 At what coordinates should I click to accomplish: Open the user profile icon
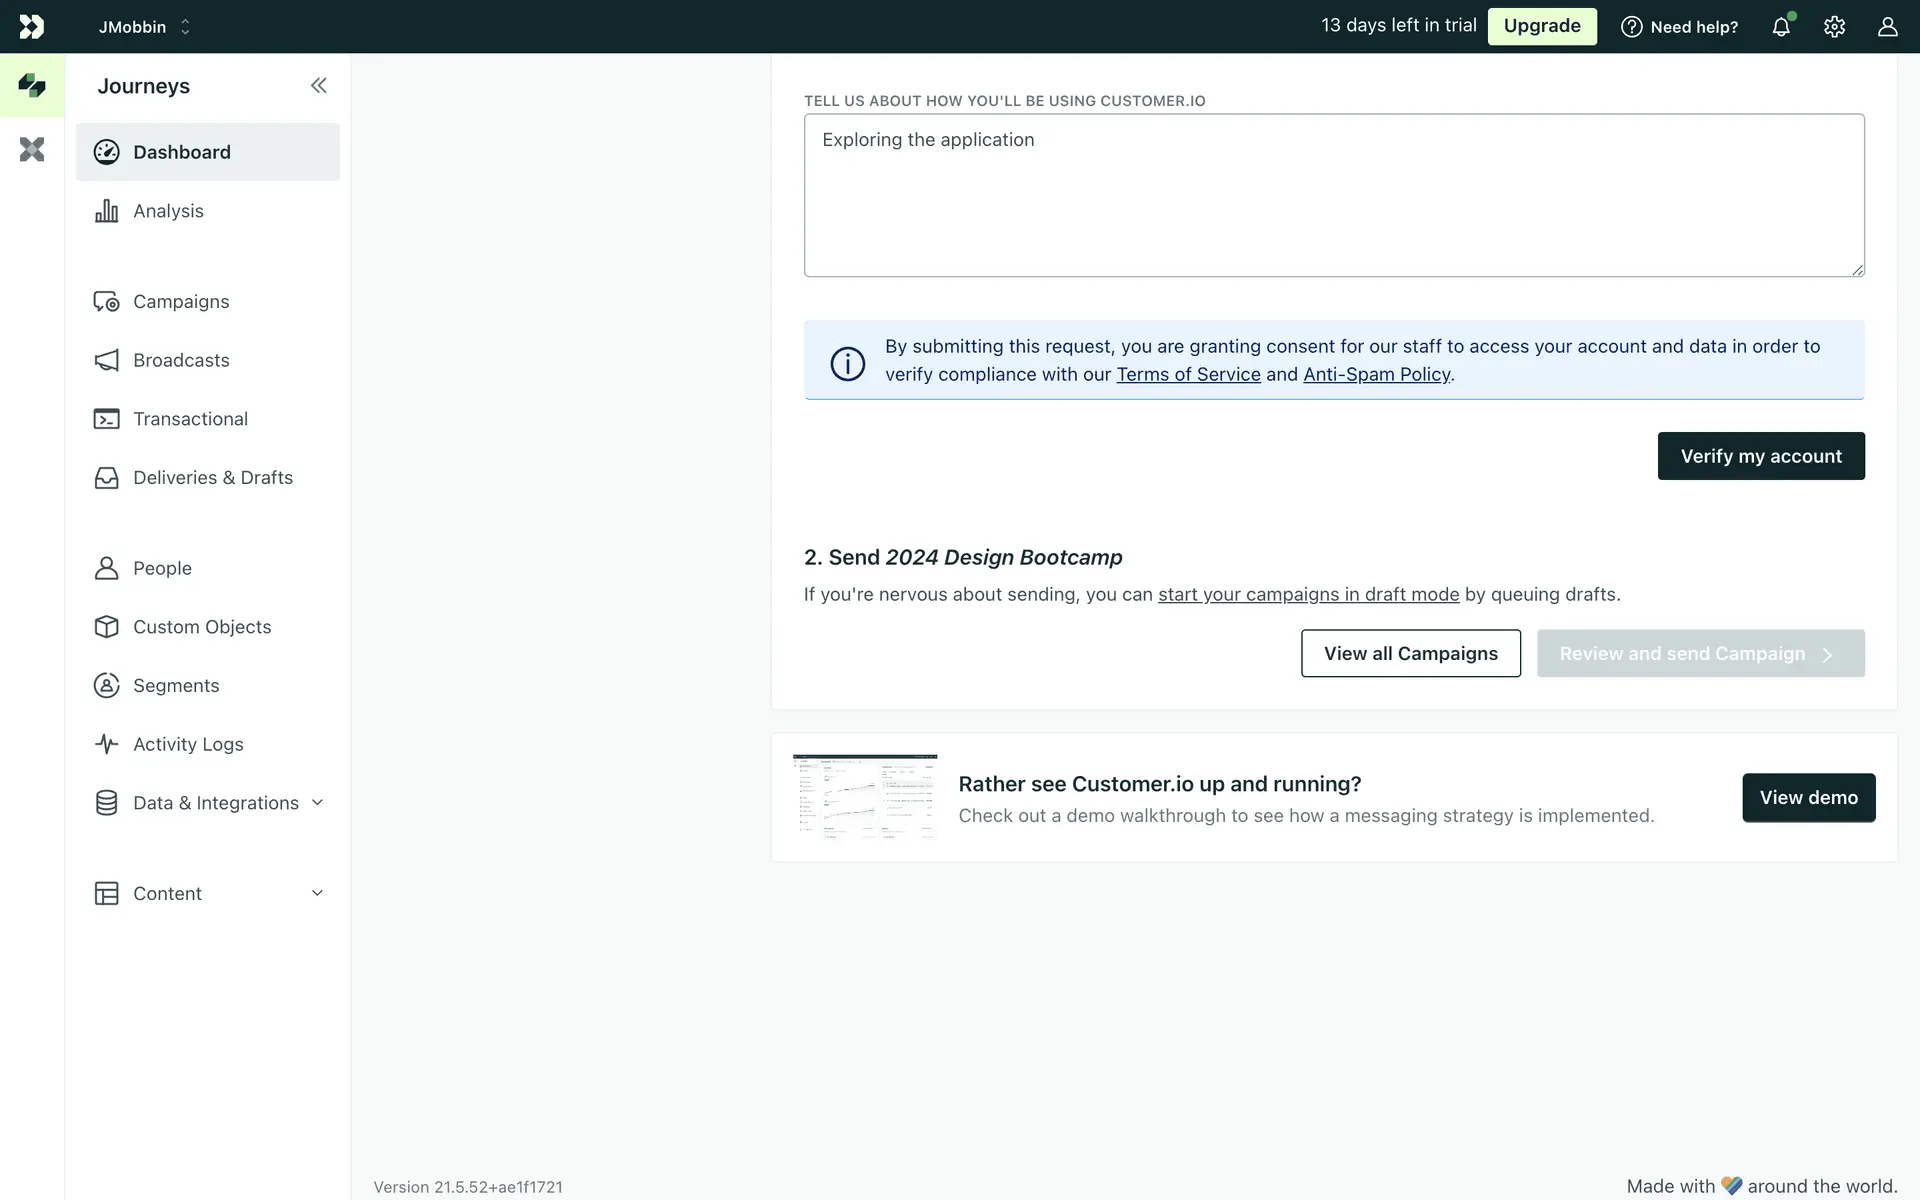(x=1887, y=27)
